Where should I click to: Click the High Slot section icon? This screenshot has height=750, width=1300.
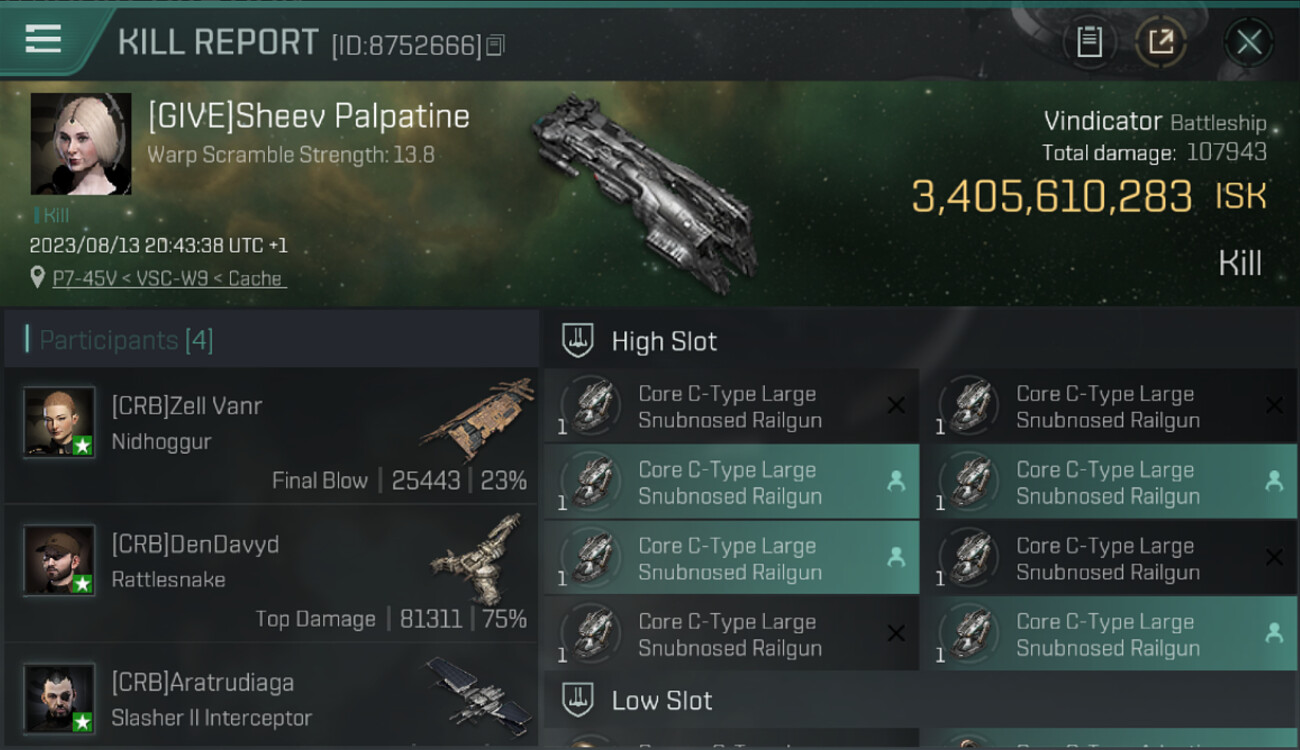(578, 341)
